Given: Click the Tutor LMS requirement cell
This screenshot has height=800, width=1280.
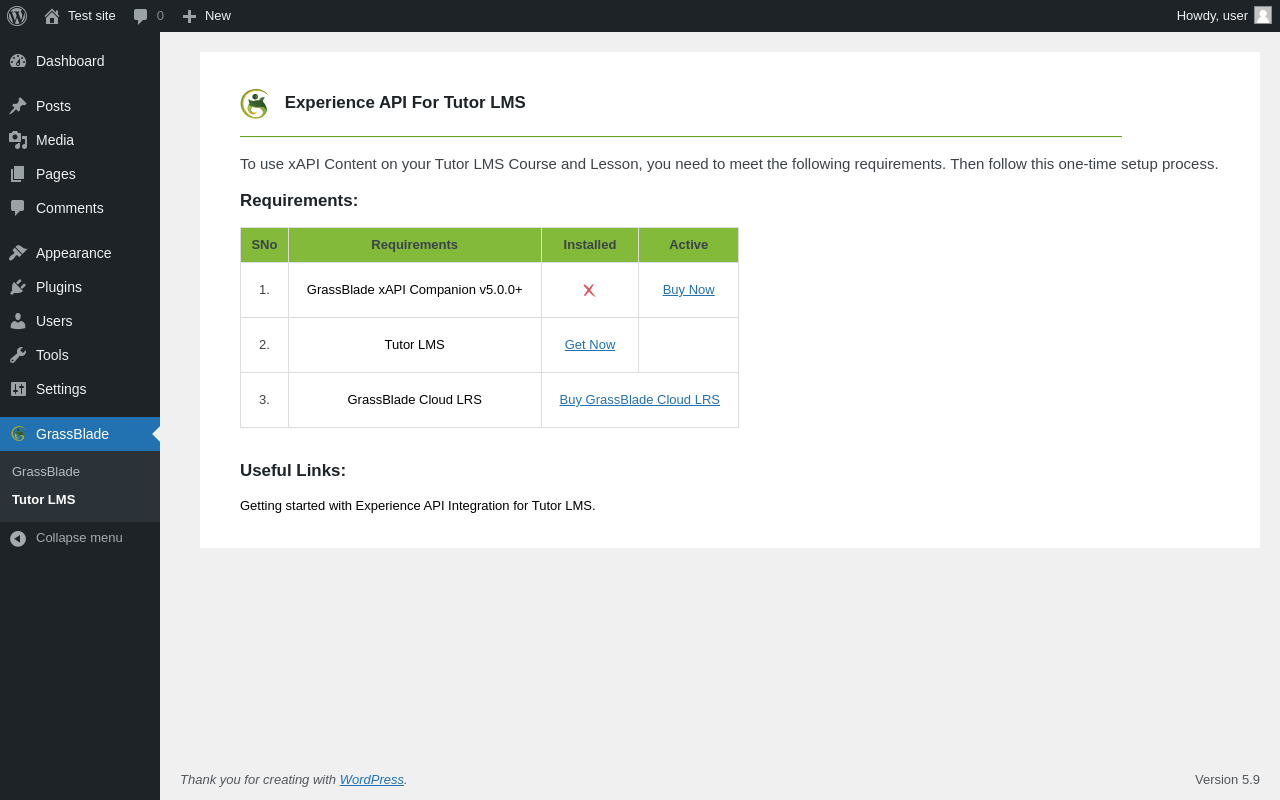Looking at the screenshot, I should (415, 345).
